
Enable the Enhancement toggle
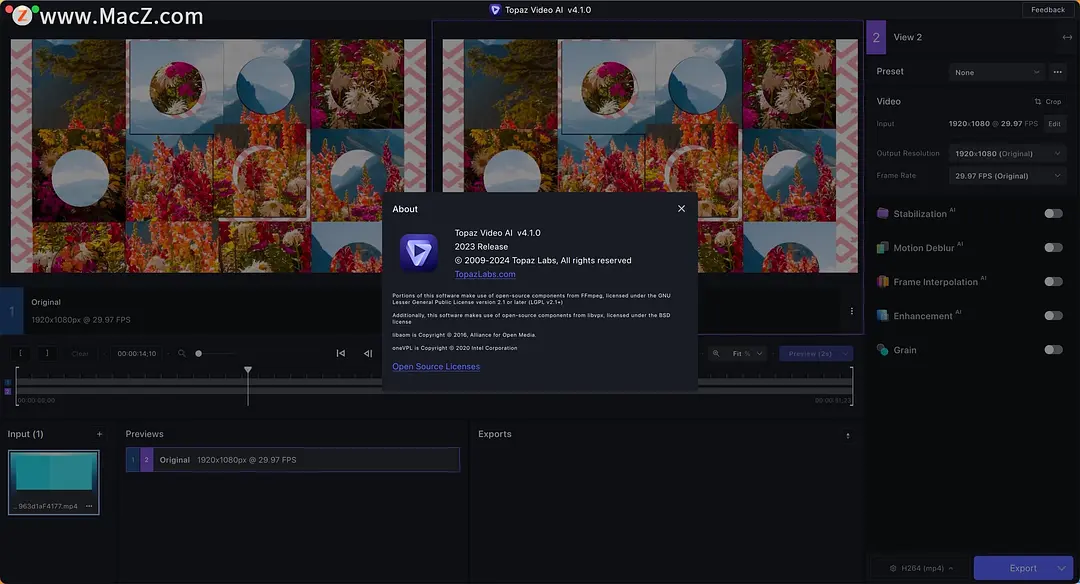click(1053, 315)
